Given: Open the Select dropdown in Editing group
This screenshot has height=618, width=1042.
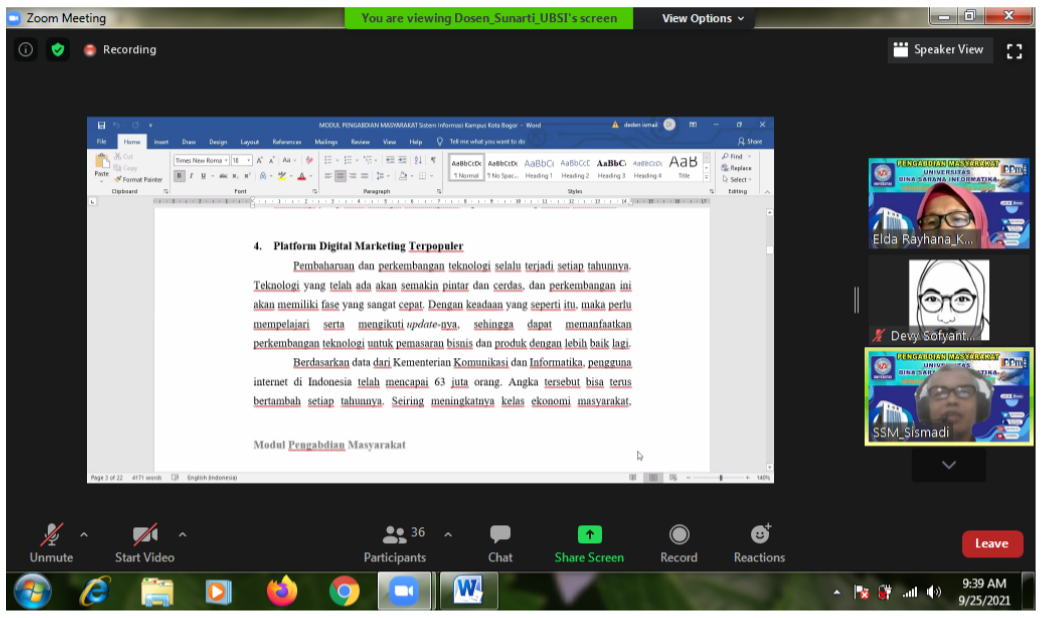Looking at the screenshot, I should 738,179.
